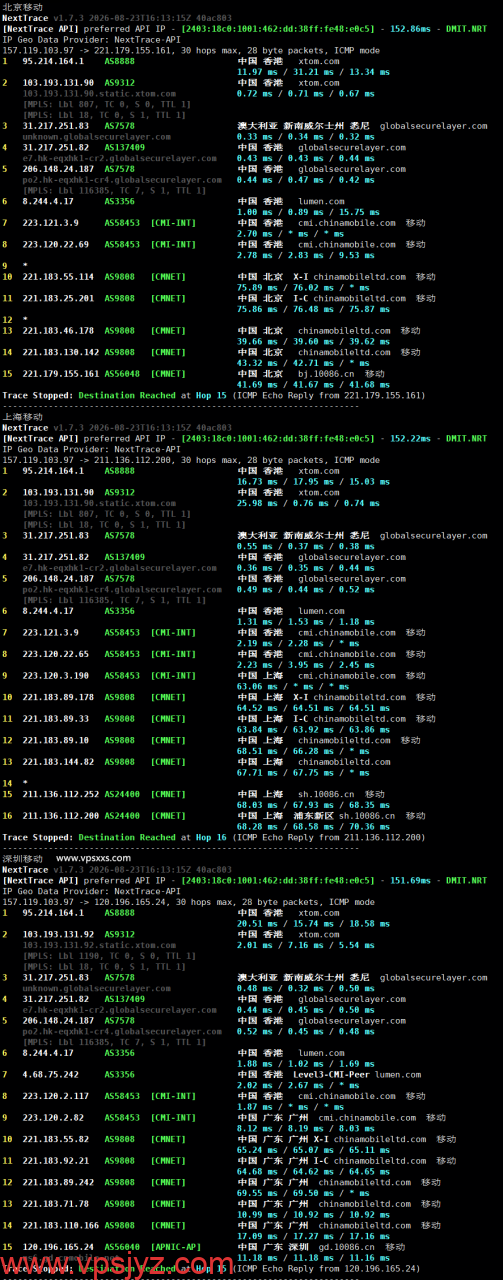This screenshot has width=503, height=1280.
Task: Select IP address 4.68.75.242
Action: [51, 1074]
